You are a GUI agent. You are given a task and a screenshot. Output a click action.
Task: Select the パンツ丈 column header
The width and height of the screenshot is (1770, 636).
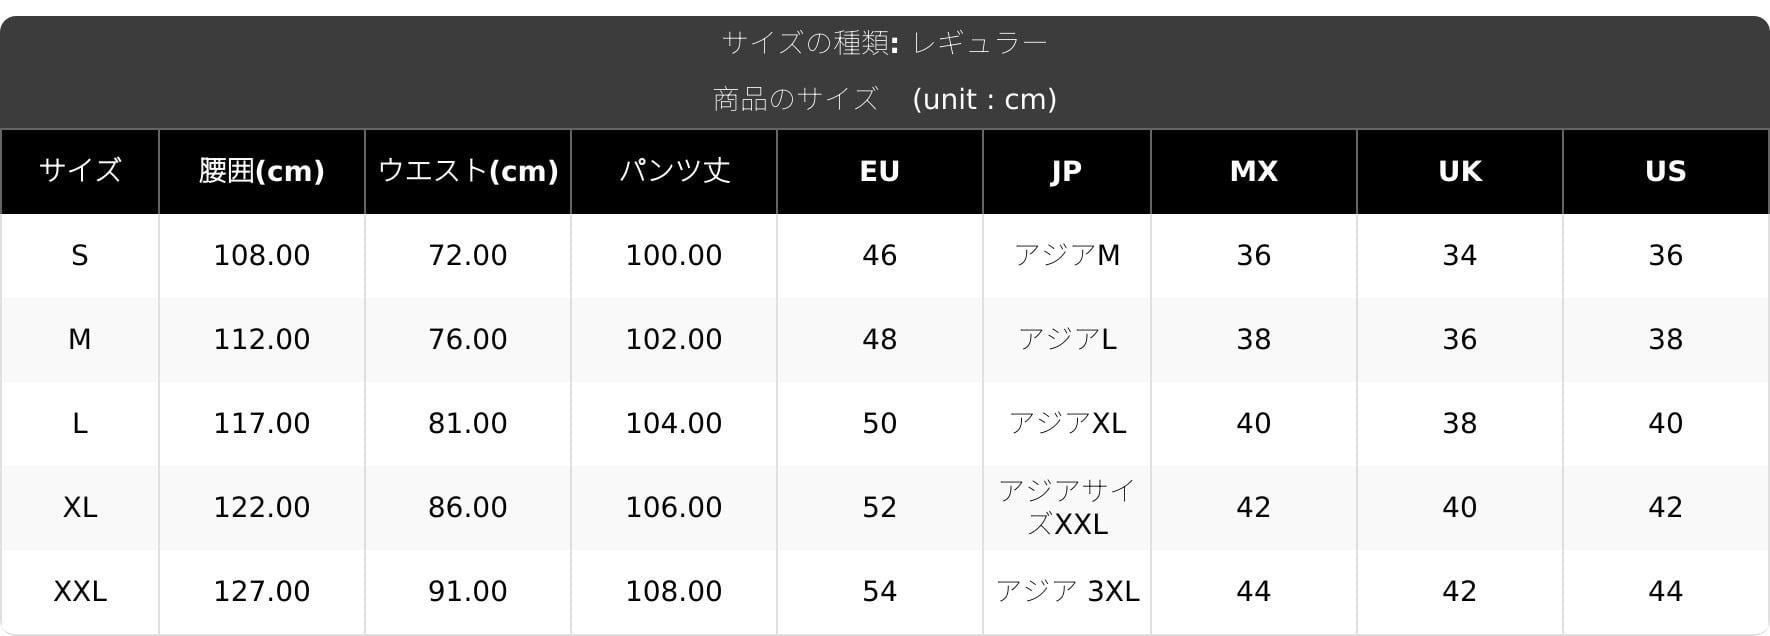pyautogui.click(x=674, y=171)
